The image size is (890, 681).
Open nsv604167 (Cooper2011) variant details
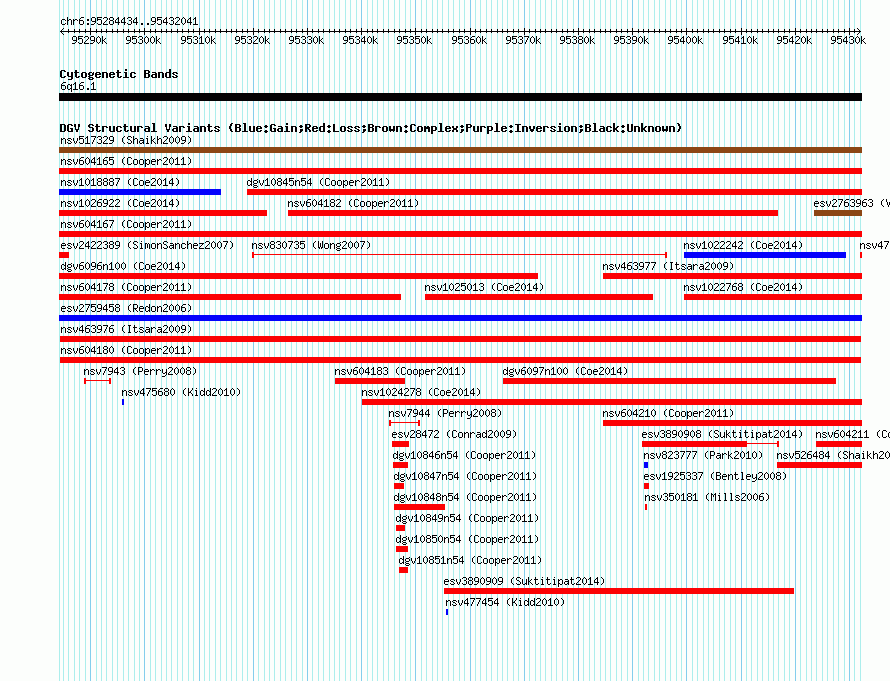click(126, 224)
